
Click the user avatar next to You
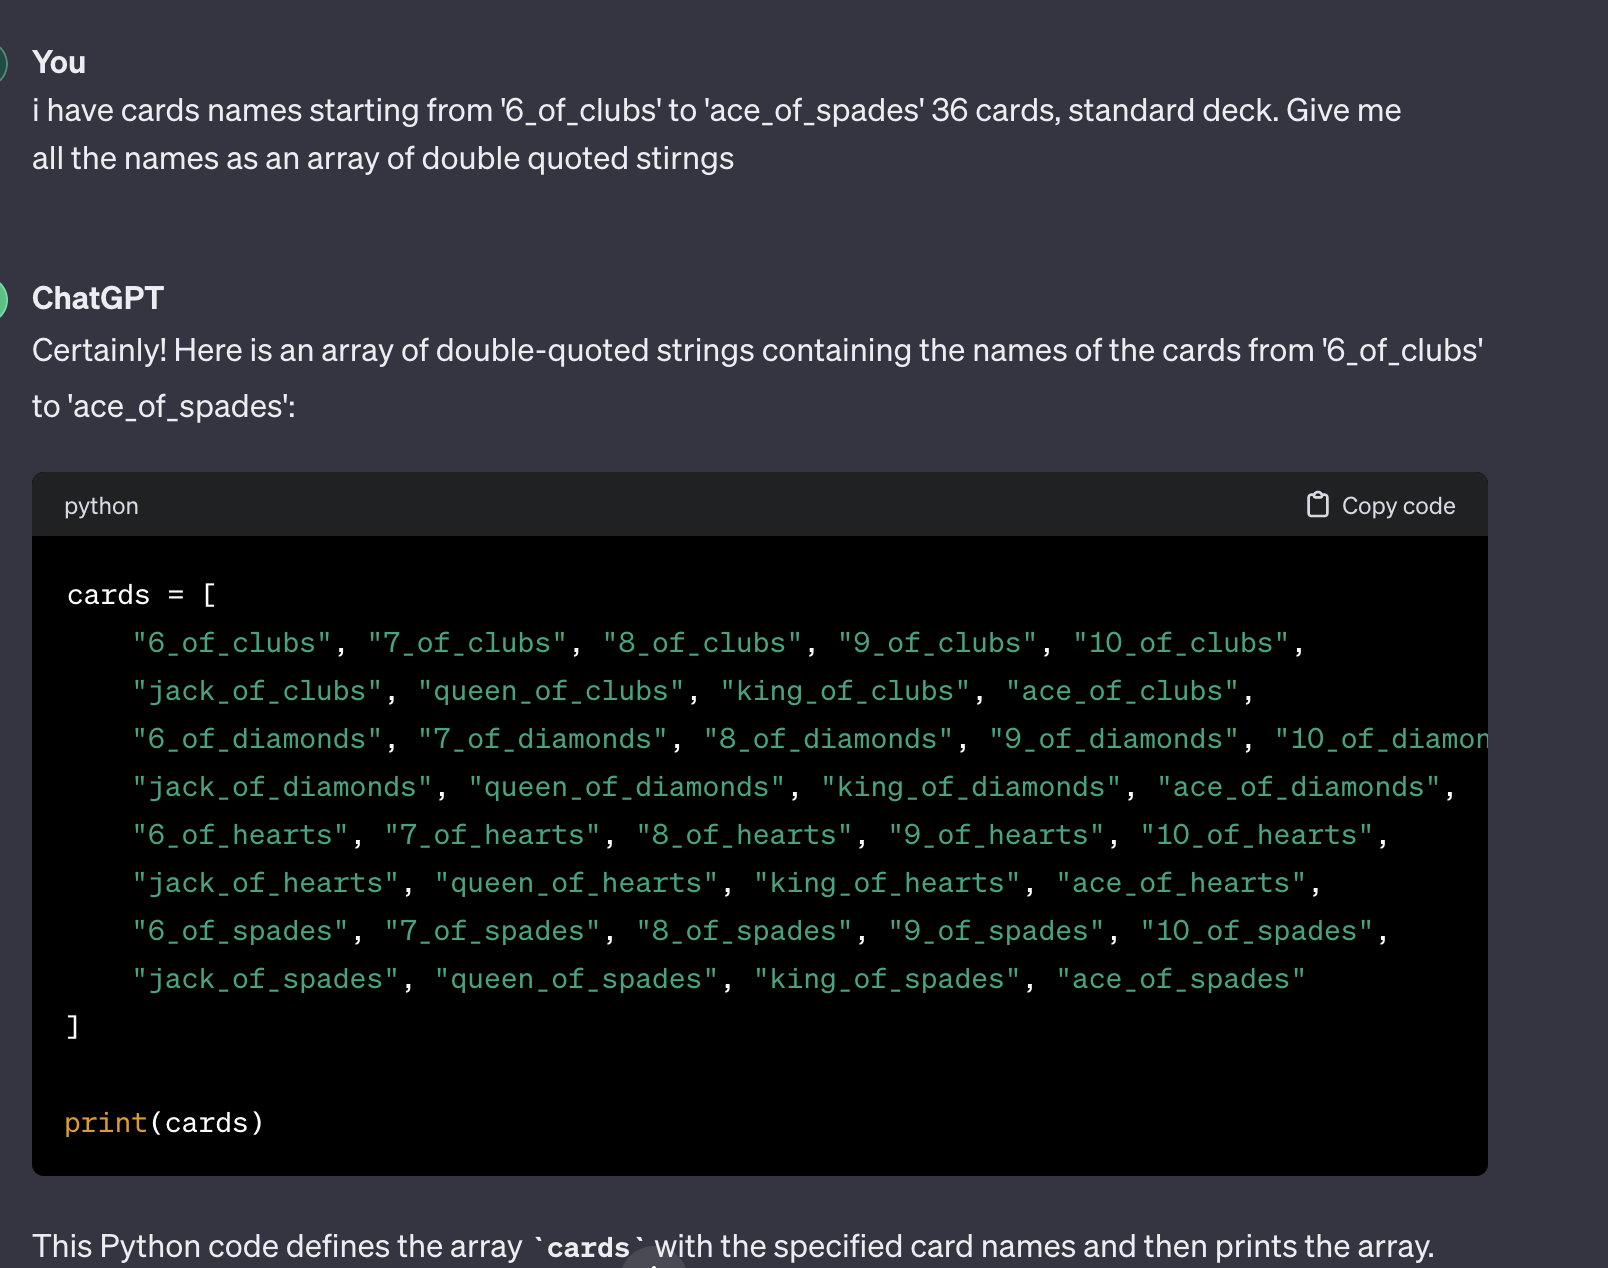3,63
